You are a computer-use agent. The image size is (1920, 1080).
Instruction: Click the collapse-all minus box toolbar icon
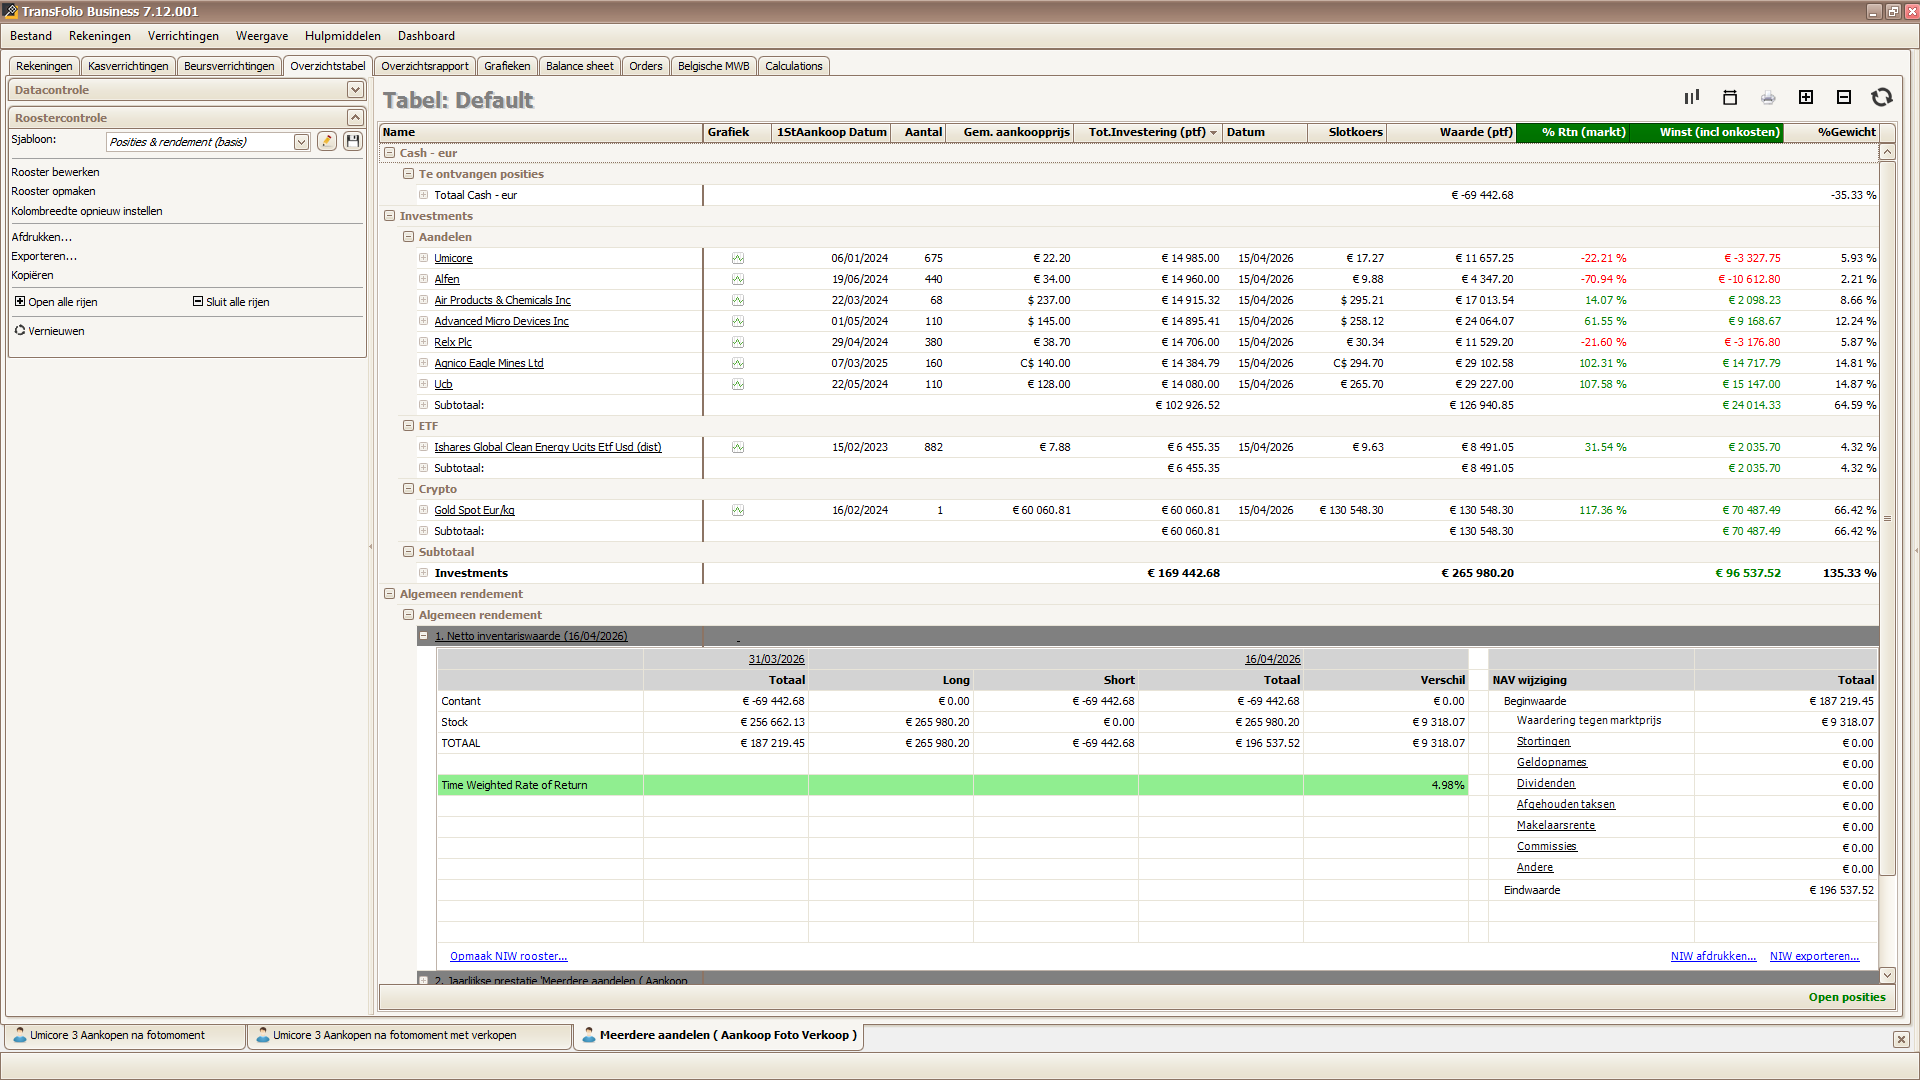1844,97
